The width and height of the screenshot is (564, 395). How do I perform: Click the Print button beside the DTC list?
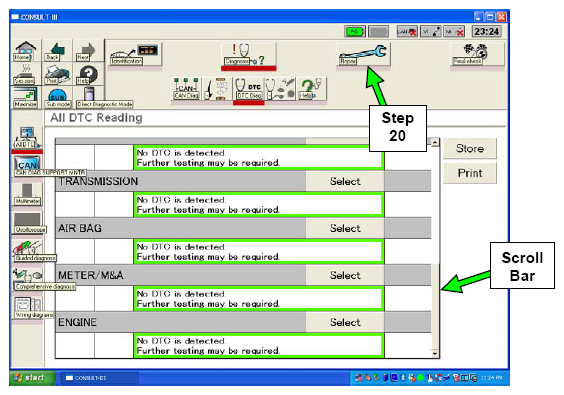point(470,173)
